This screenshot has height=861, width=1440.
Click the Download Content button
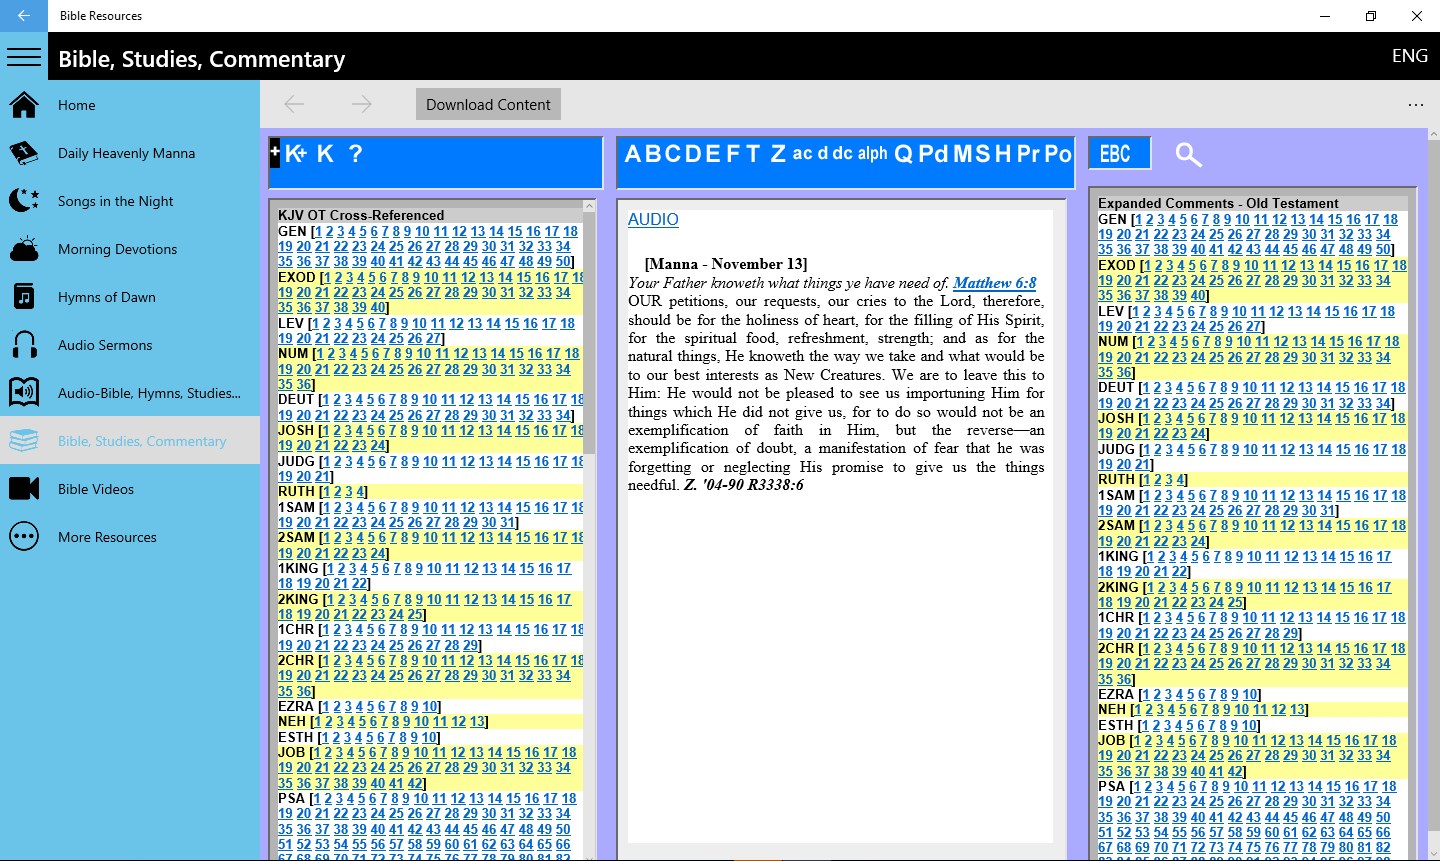click(x=488, y=104)
